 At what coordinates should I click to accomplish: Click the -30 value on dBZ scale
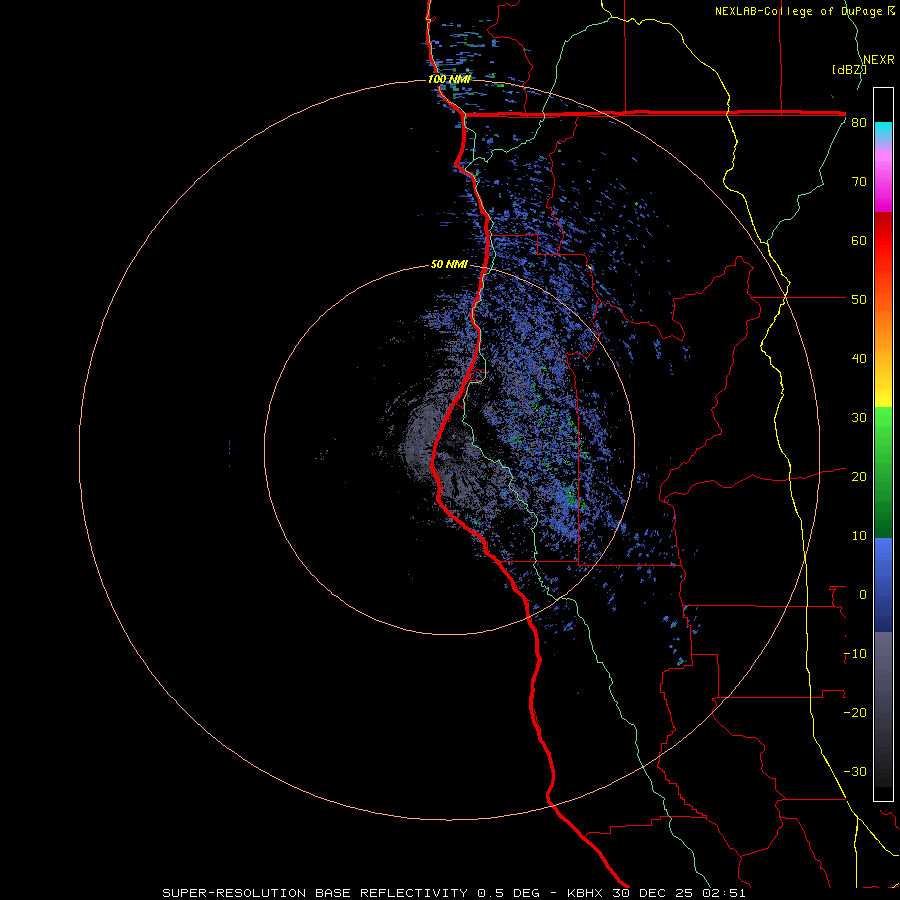[x=855, y=772]
